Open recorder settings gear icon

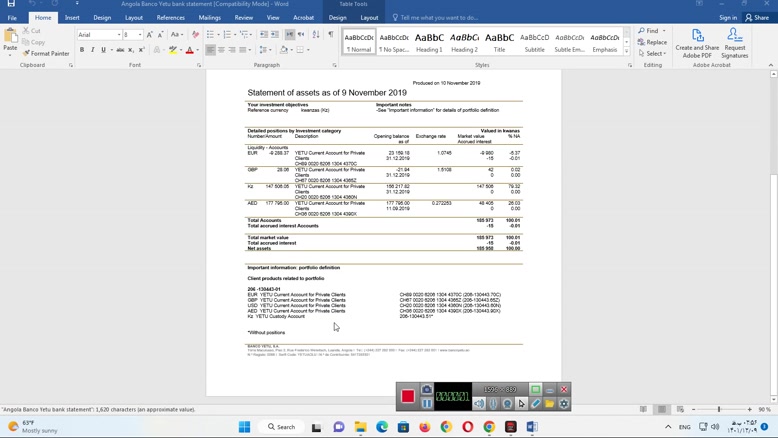(x=564, y=404)
